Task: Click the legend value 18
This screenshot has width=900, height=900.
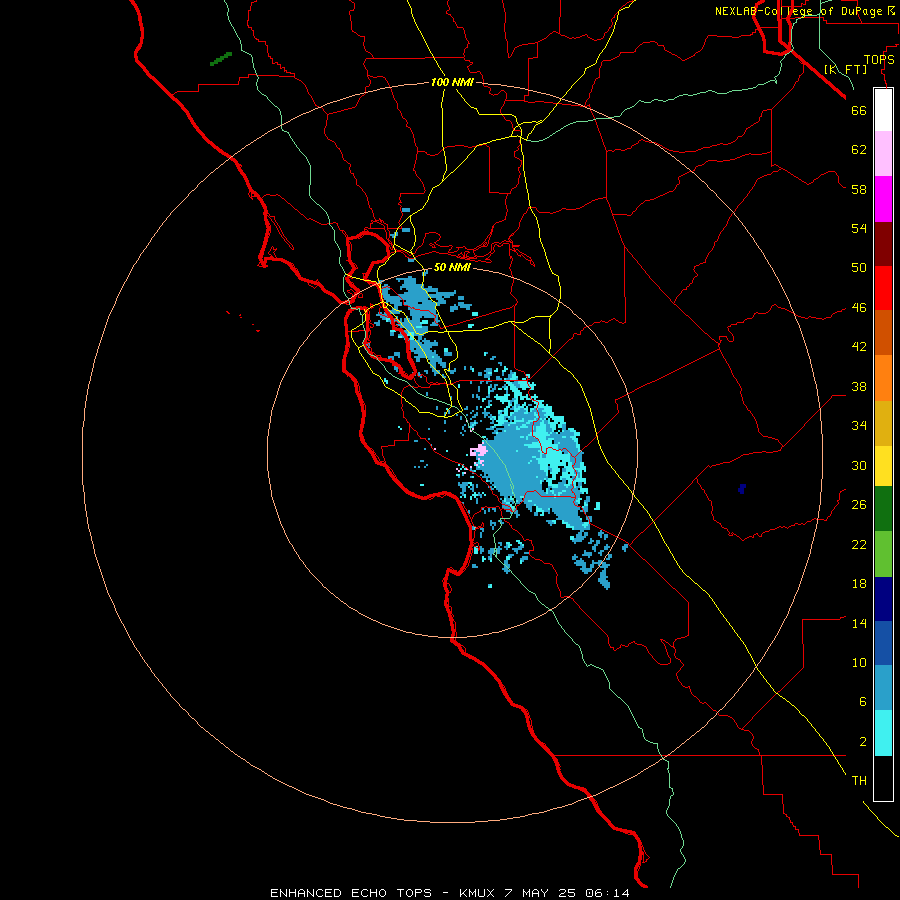Action: tap(859, 584)
